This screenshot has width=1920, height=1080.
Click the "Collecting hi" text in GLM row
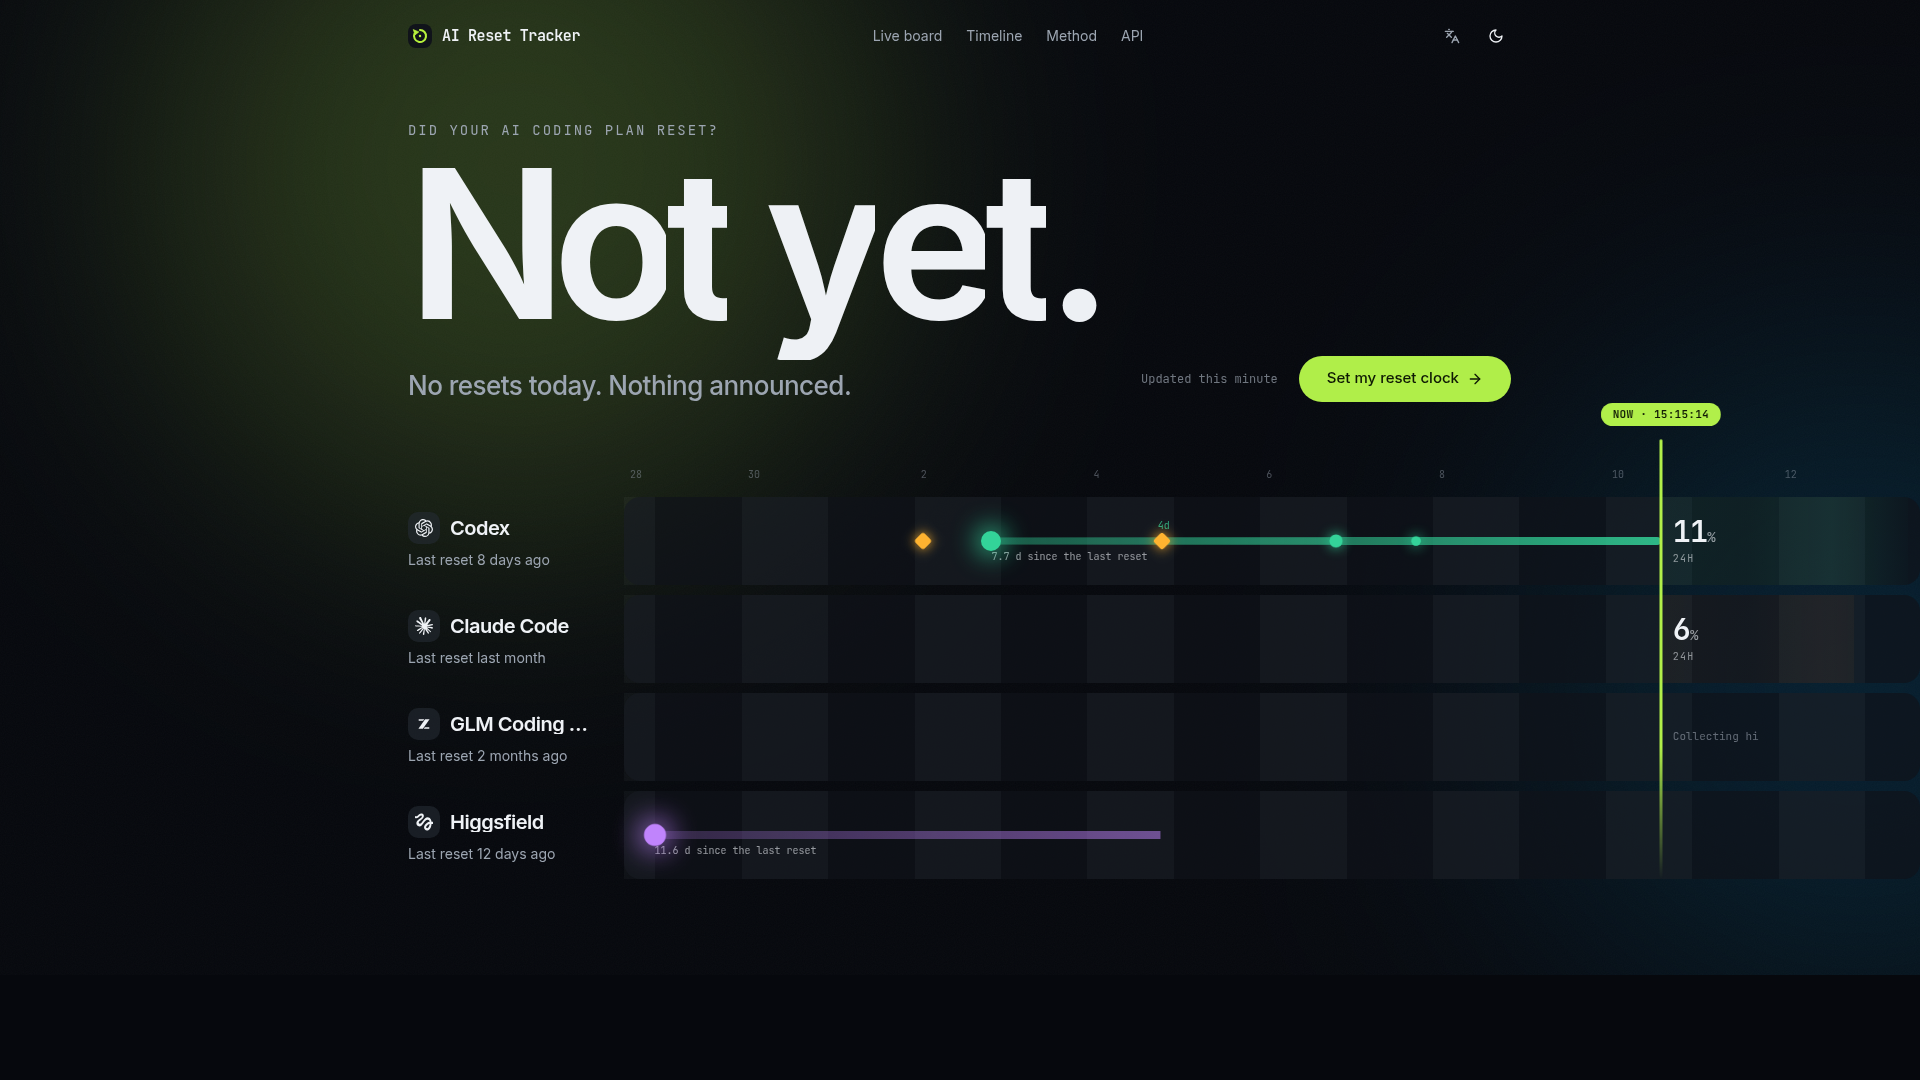pos(1715,737)
